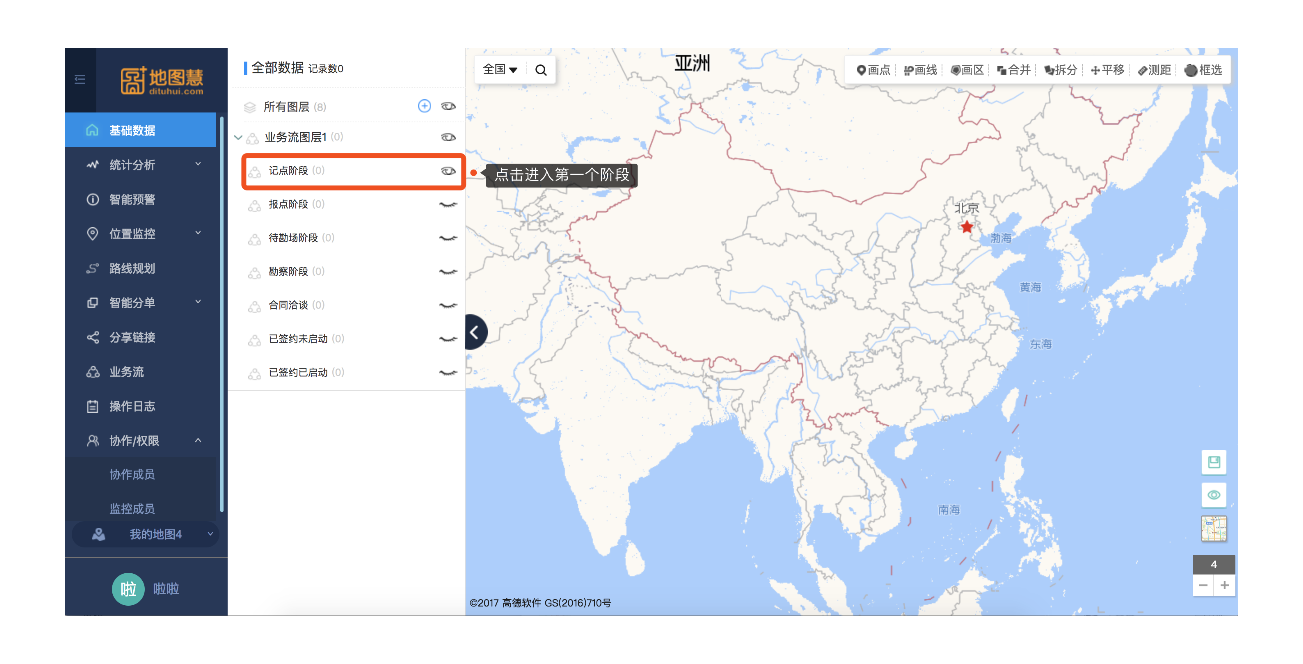The width and height of the screenshot is (1303, 664).
Task: Activate the 框选 box select tool
Action: click(1203, 70)
